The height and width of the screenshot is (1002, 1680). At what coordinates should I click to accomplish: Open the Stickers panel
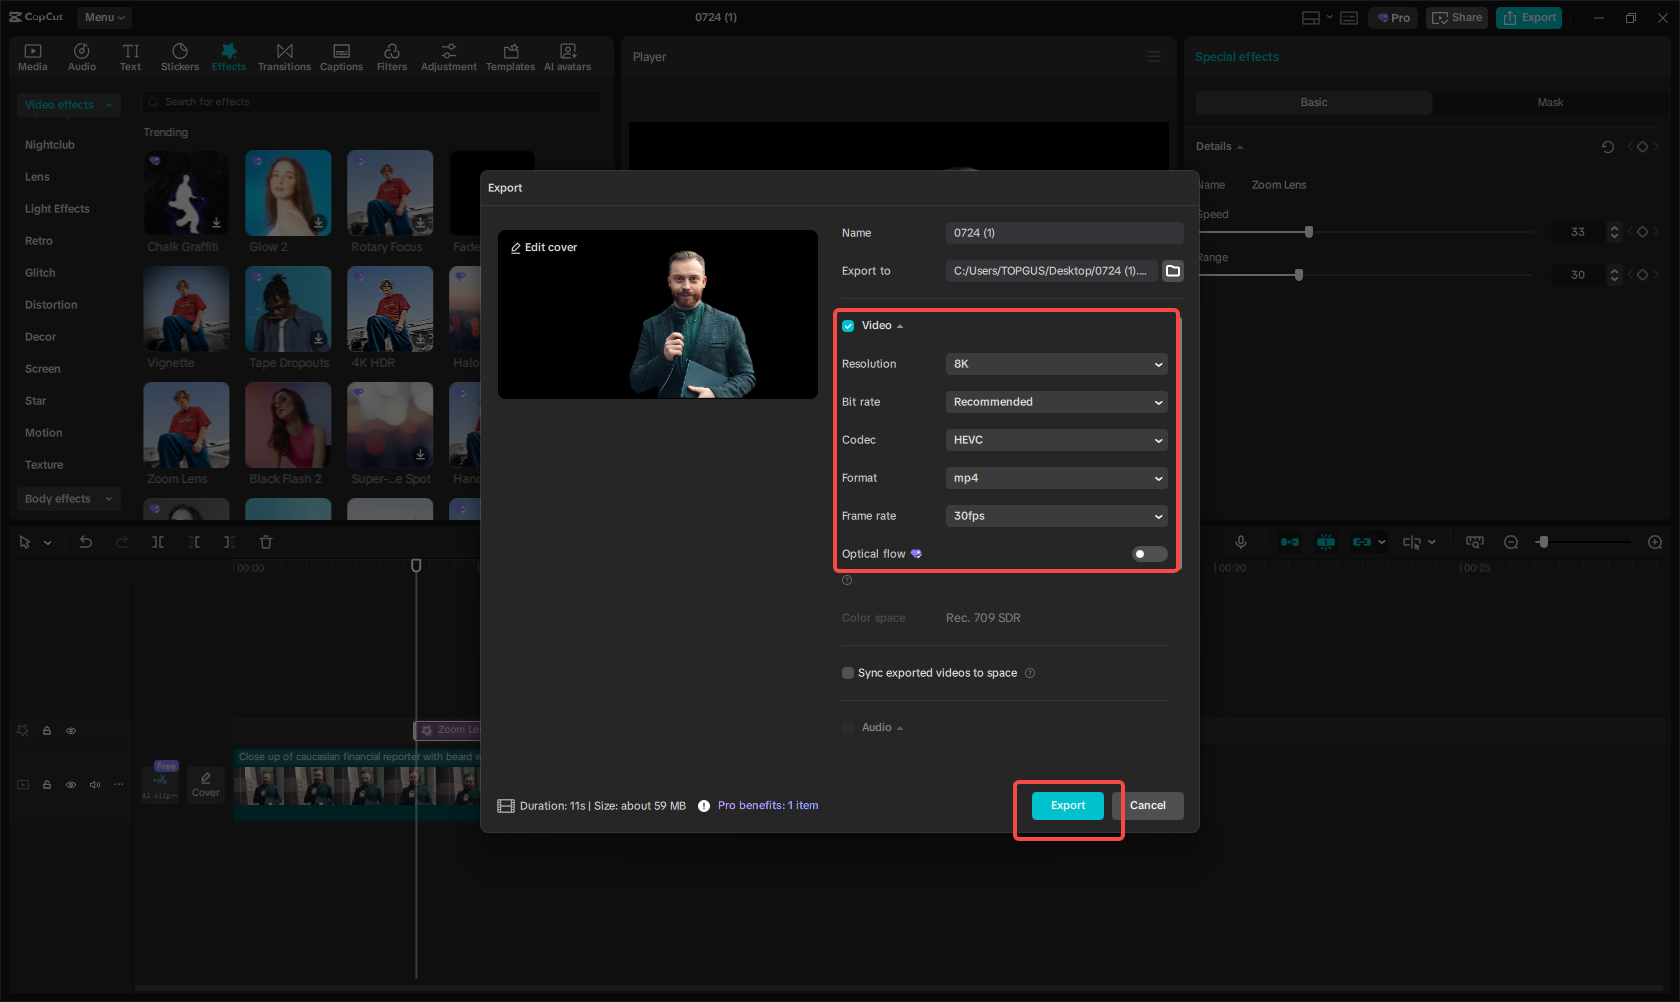coord(180,55)
